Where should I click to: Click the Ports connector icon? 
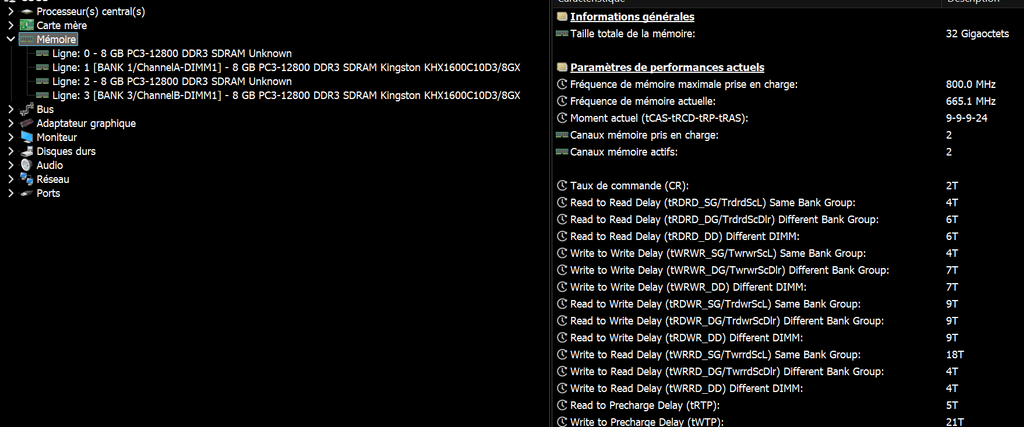click(27, 193)
